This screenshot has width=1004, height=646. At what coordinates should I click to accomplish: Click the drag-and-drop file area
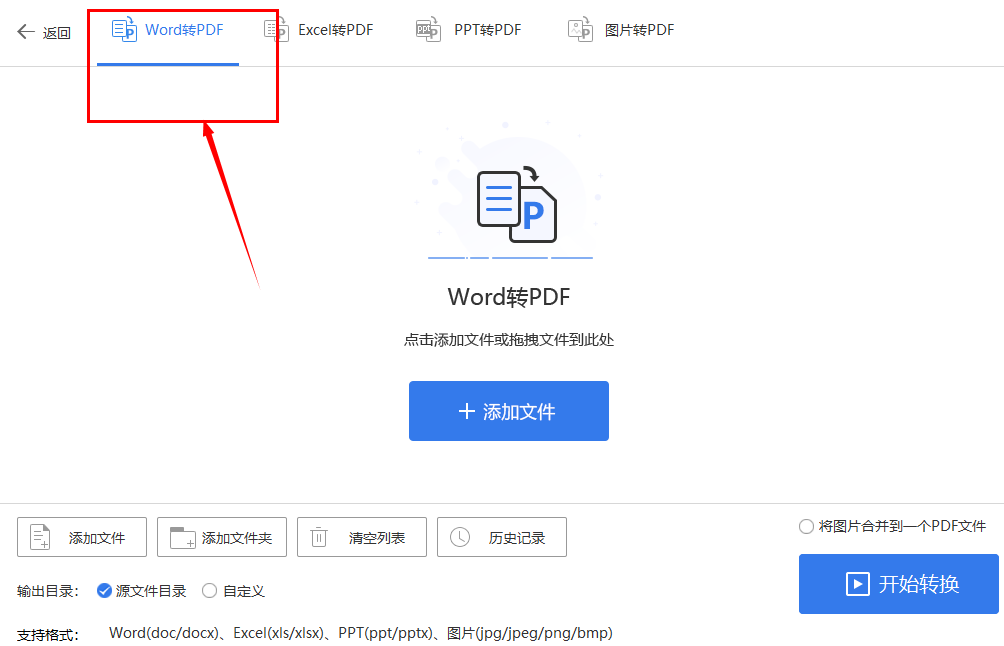(509, 300)
